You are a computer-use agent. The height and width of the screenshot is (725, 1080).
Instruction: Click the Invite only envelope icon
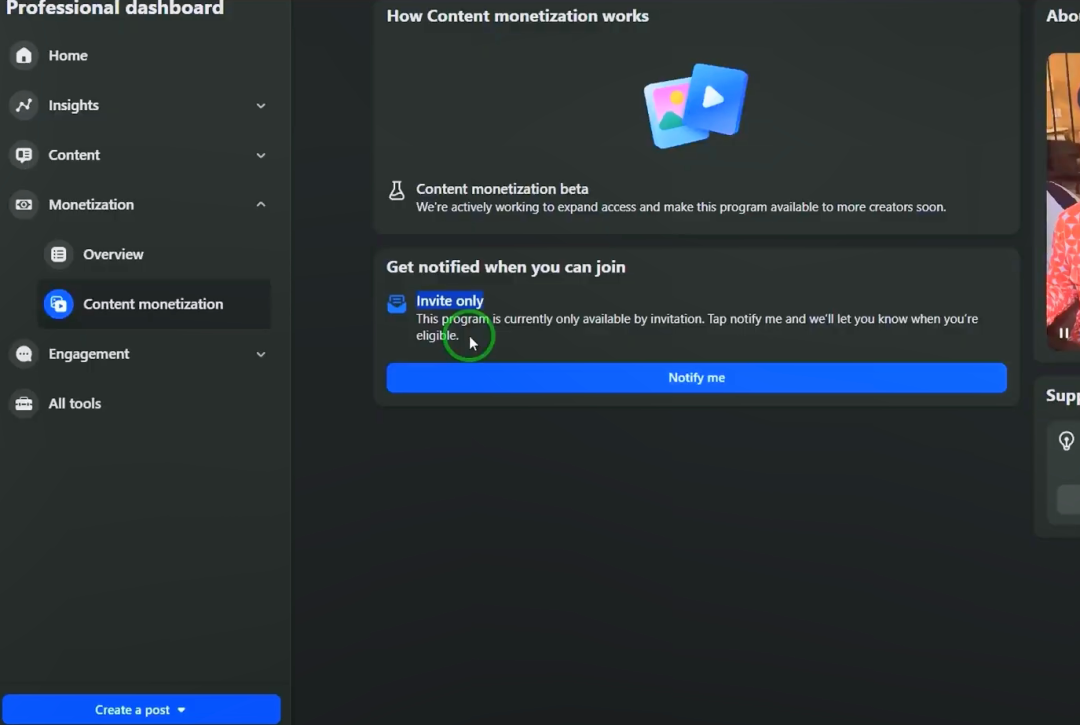coord(397,303)
